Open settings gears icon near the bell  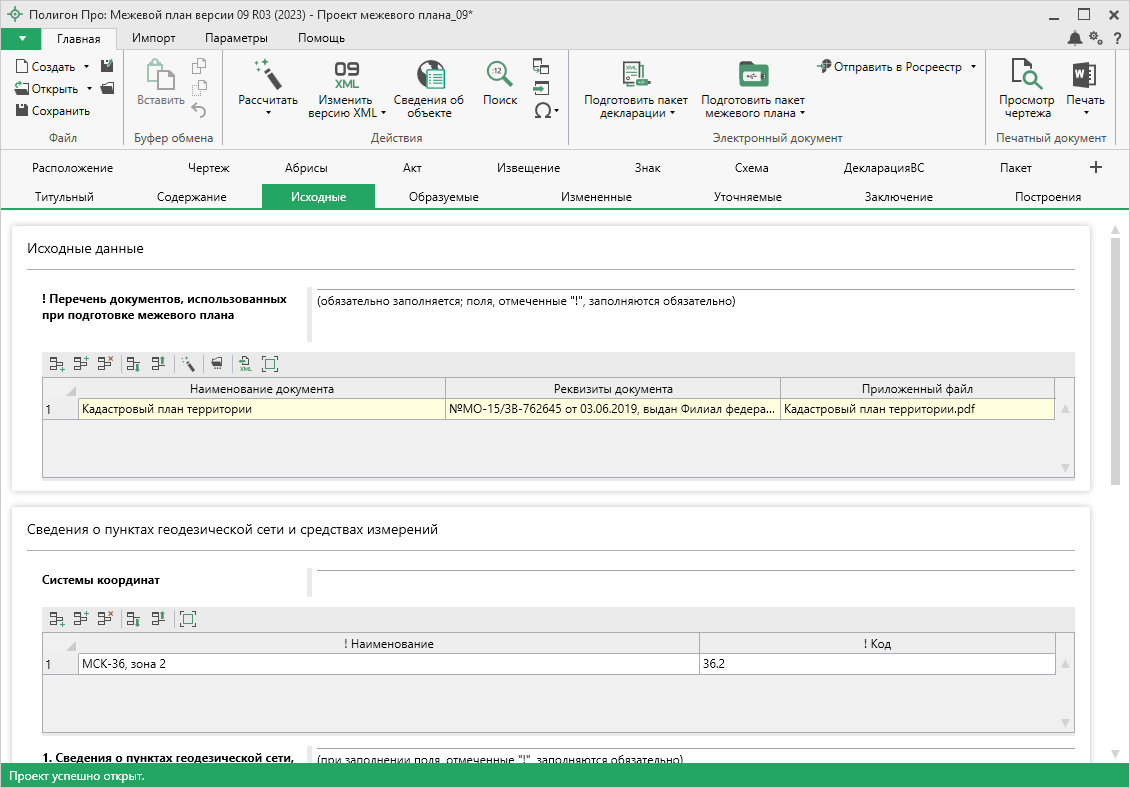1096,38
